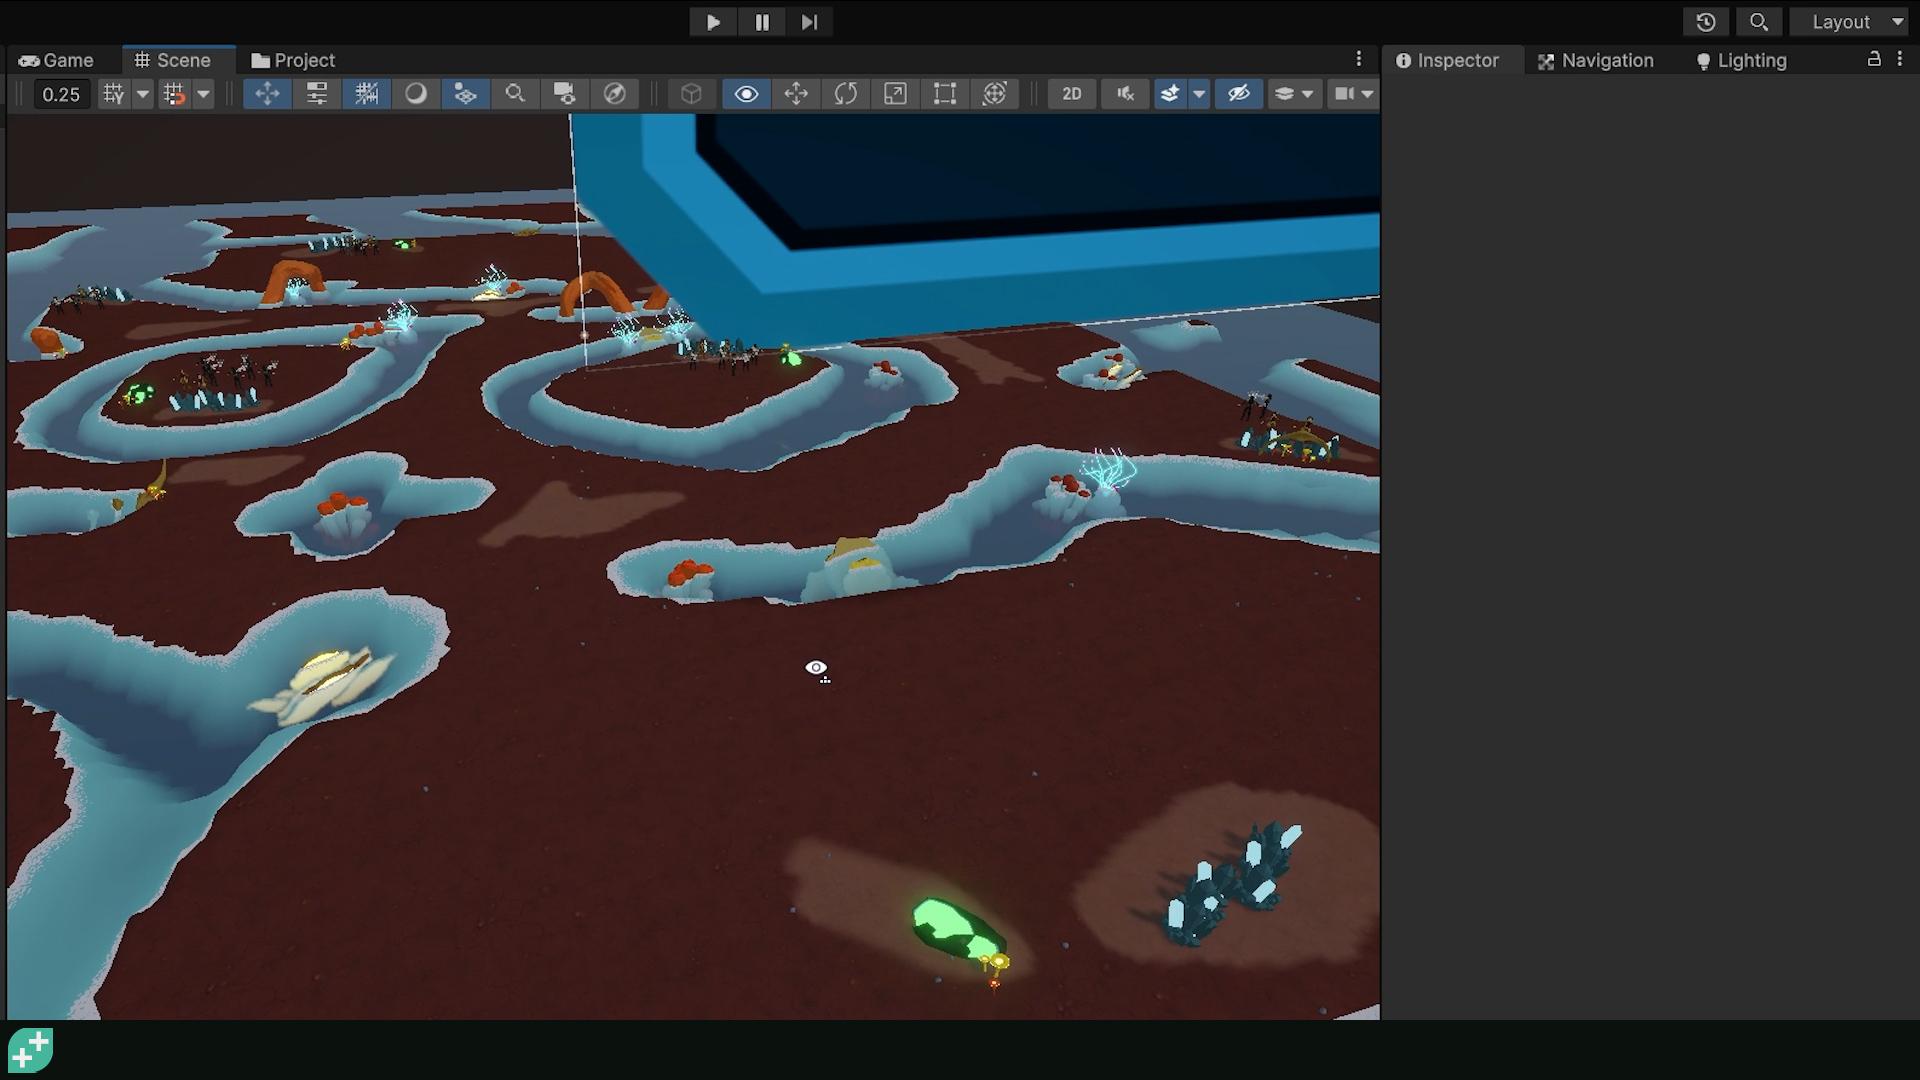Adjust the grid opacity value field showing 0.25
Screen dimensions: 1920x1080
coord(61,94)
